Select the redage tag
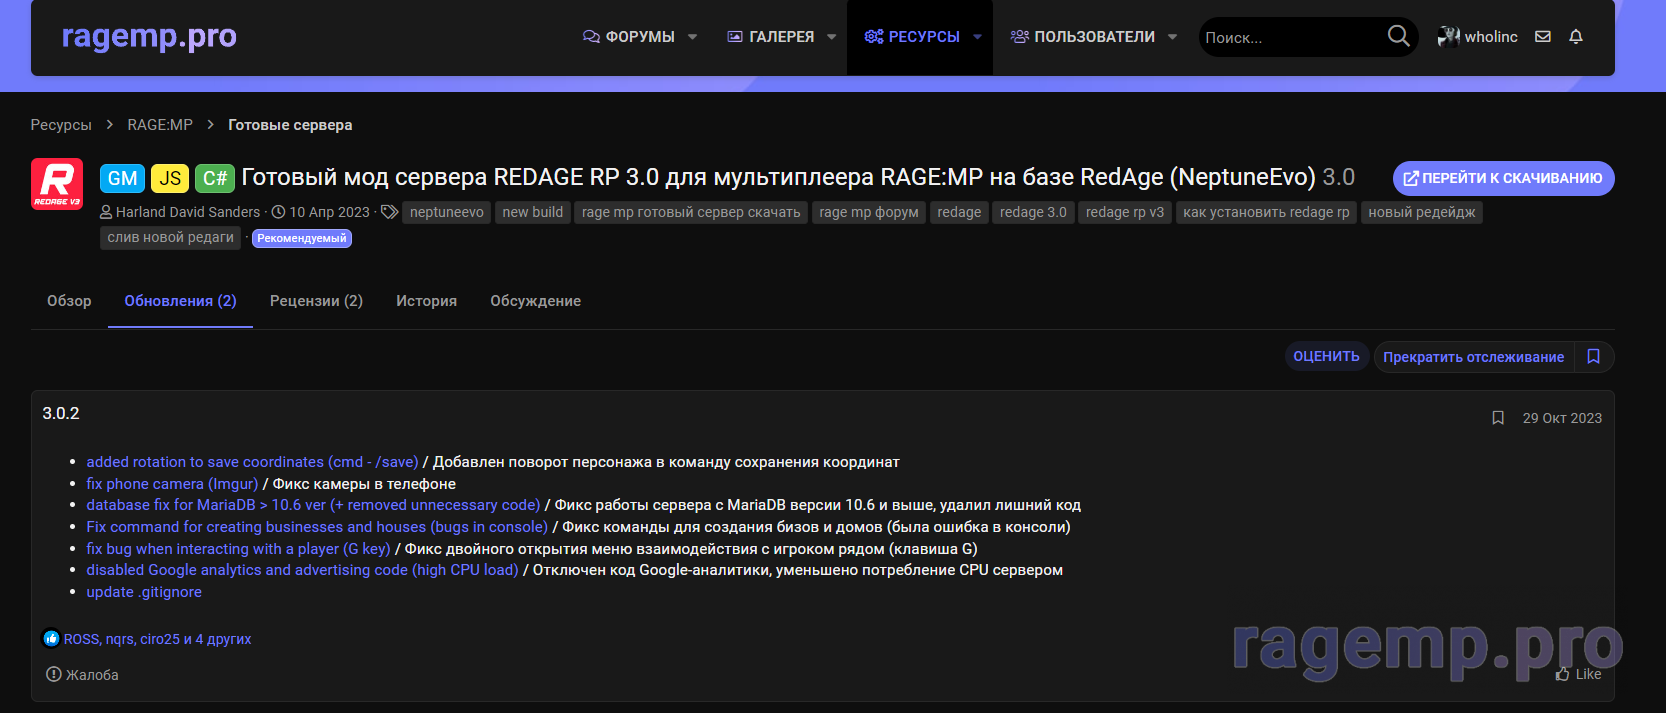 click(x=959, y=212)
